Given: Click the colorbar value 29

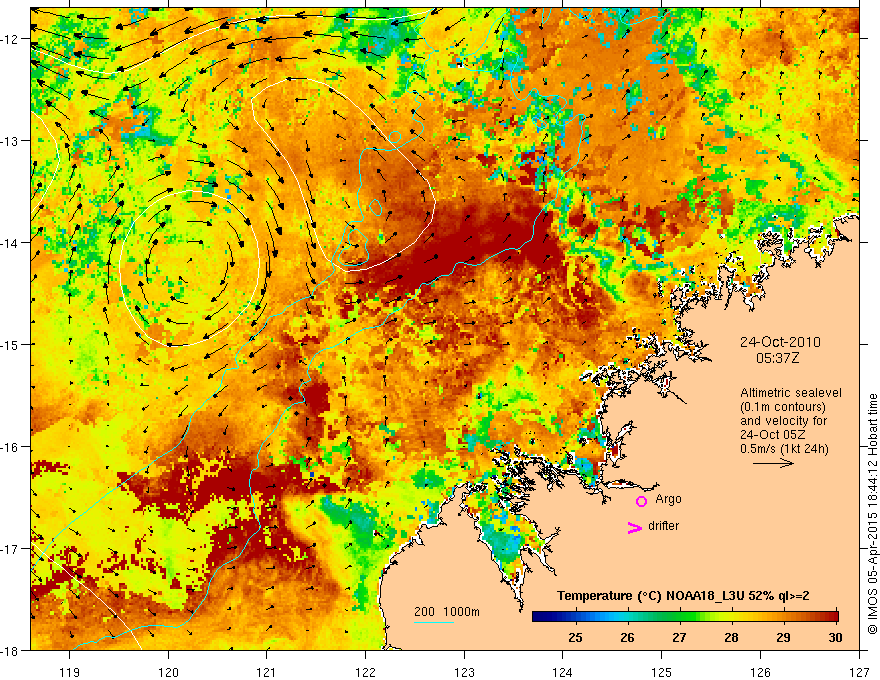Looking at the screenshot, I should pyautogui.click(x=783, y=637).
